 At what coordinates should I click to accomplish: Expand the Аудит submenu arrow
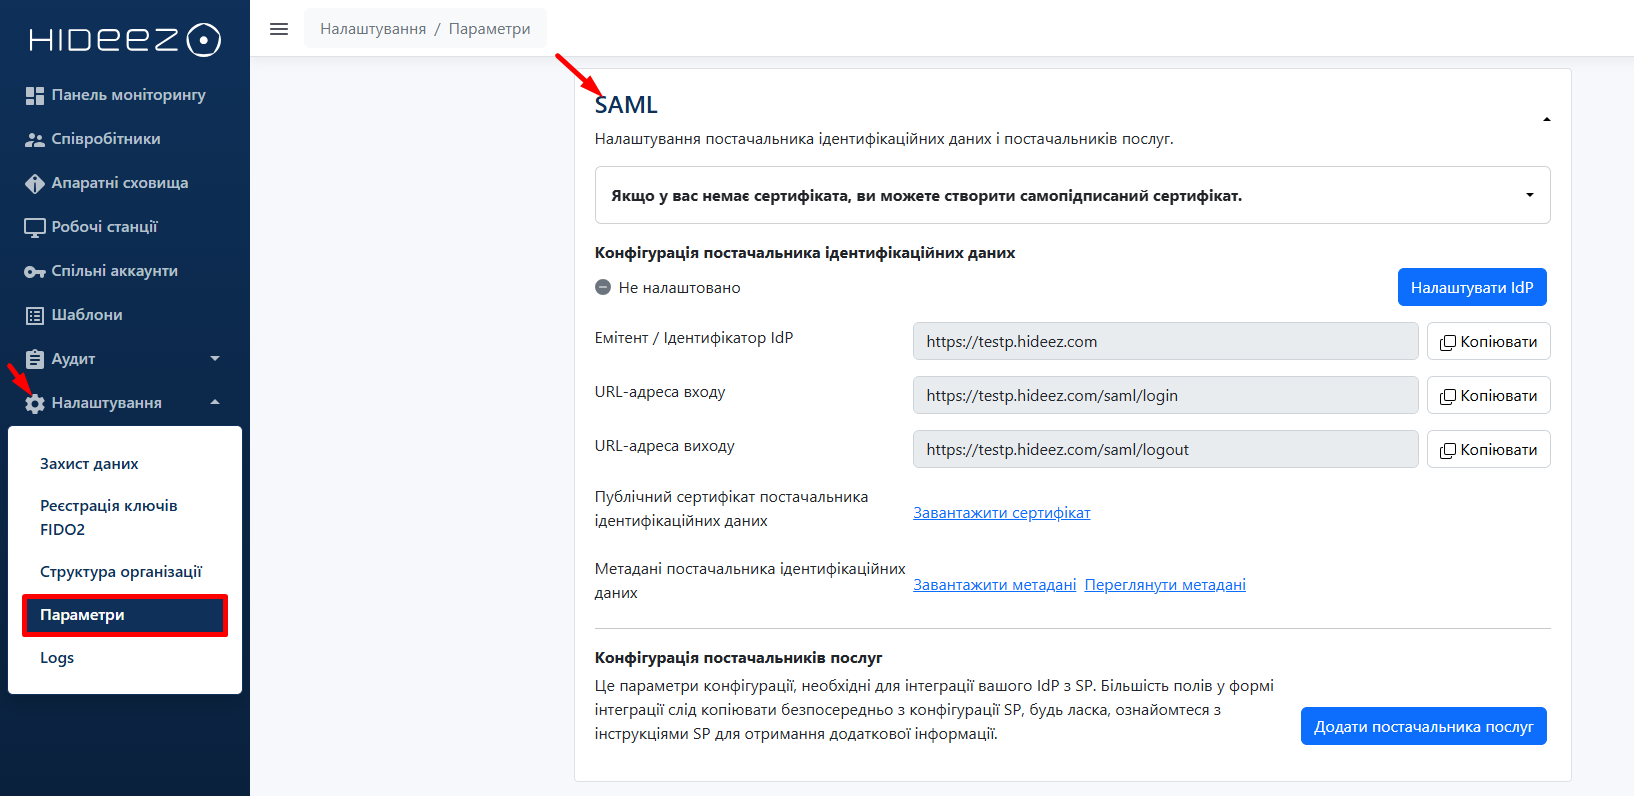pos(215,359)
